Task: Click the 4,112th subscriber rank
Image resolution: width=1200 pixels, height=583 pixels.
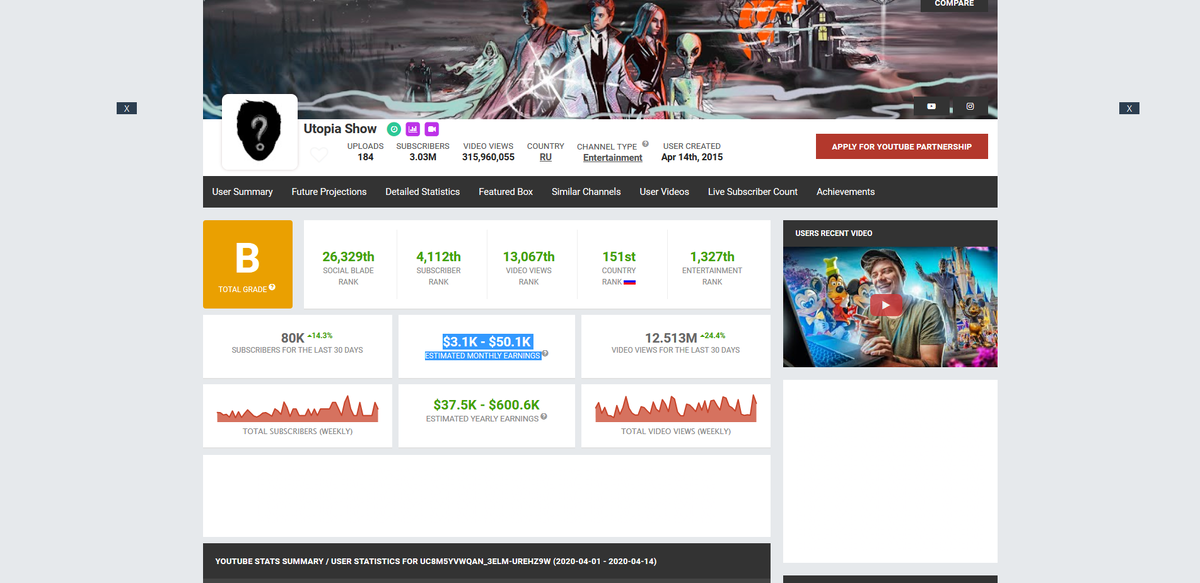Action: click(x=438, y=257)
